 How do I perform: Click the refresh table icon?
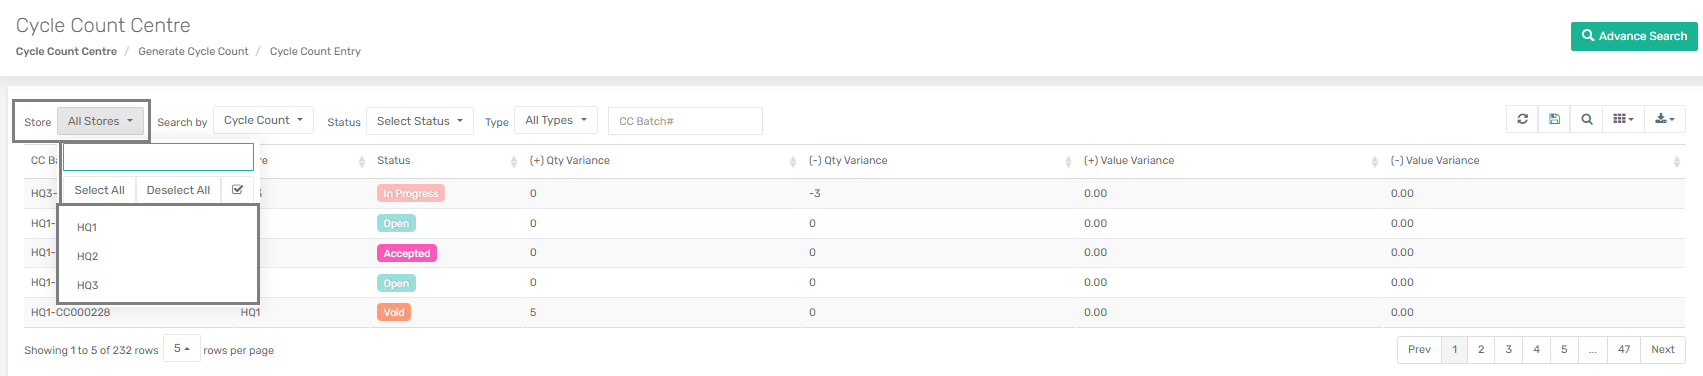coord(1522,119)
